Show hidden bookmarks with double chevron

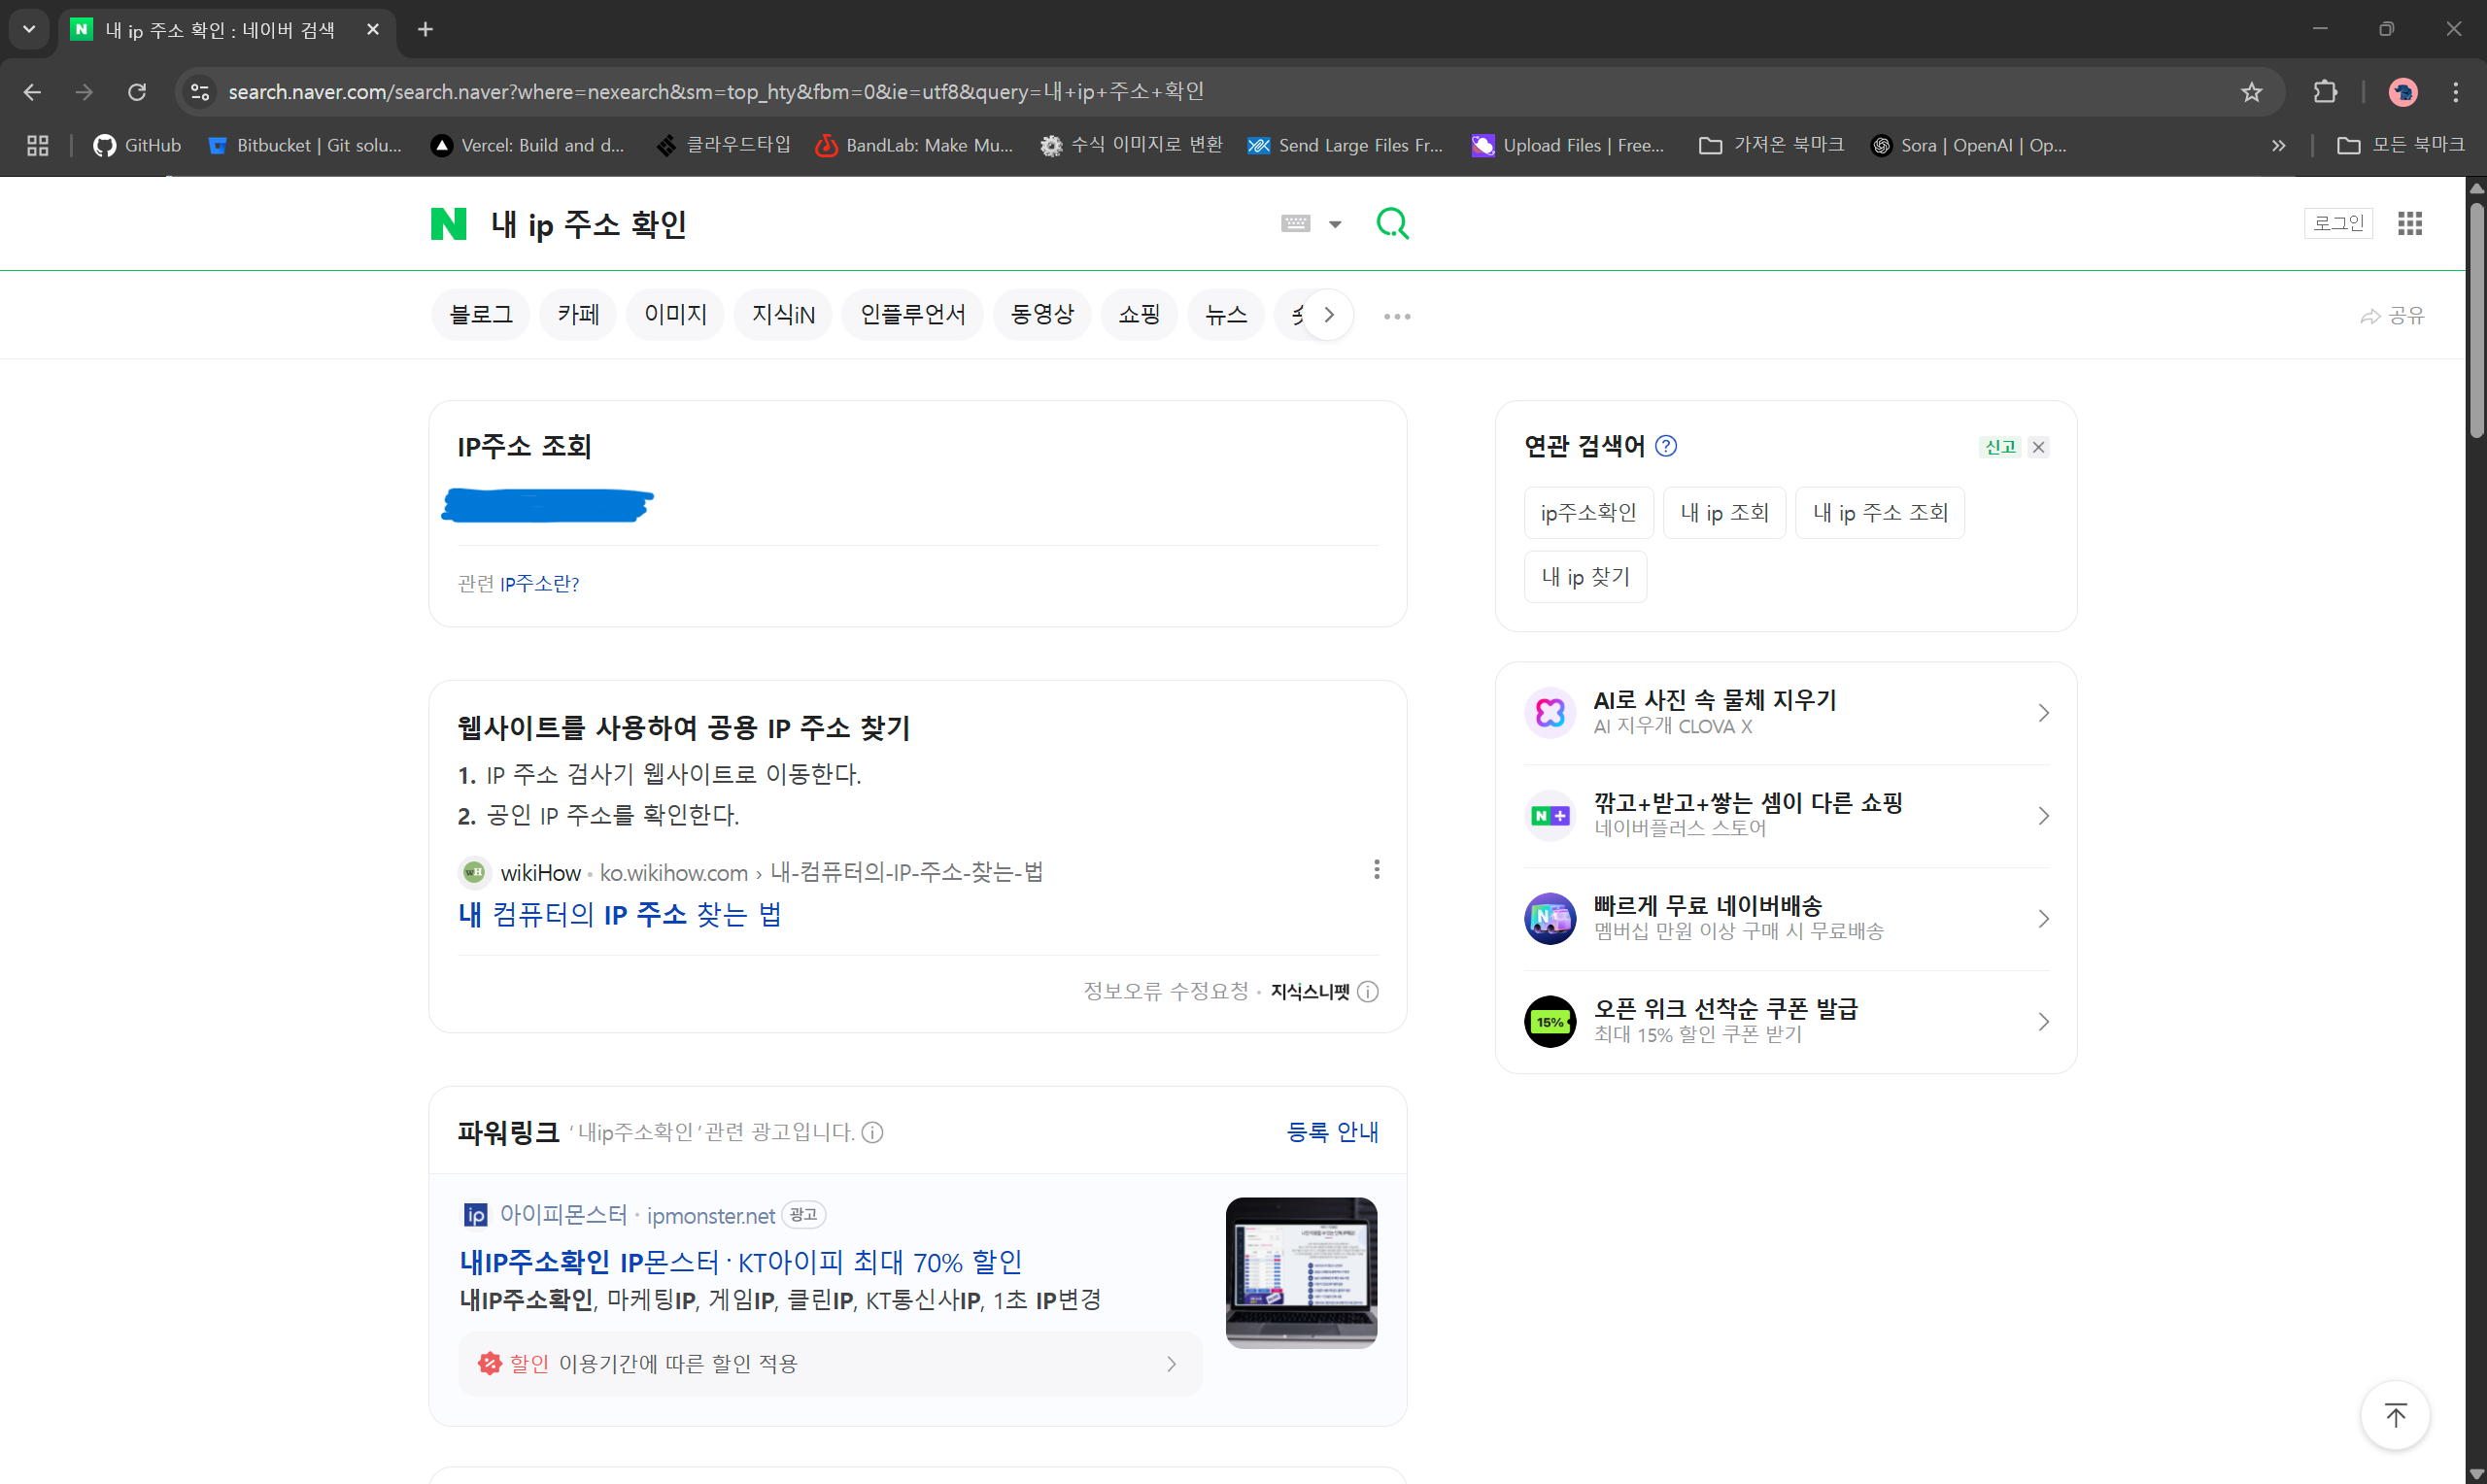tap(2278, 146)
